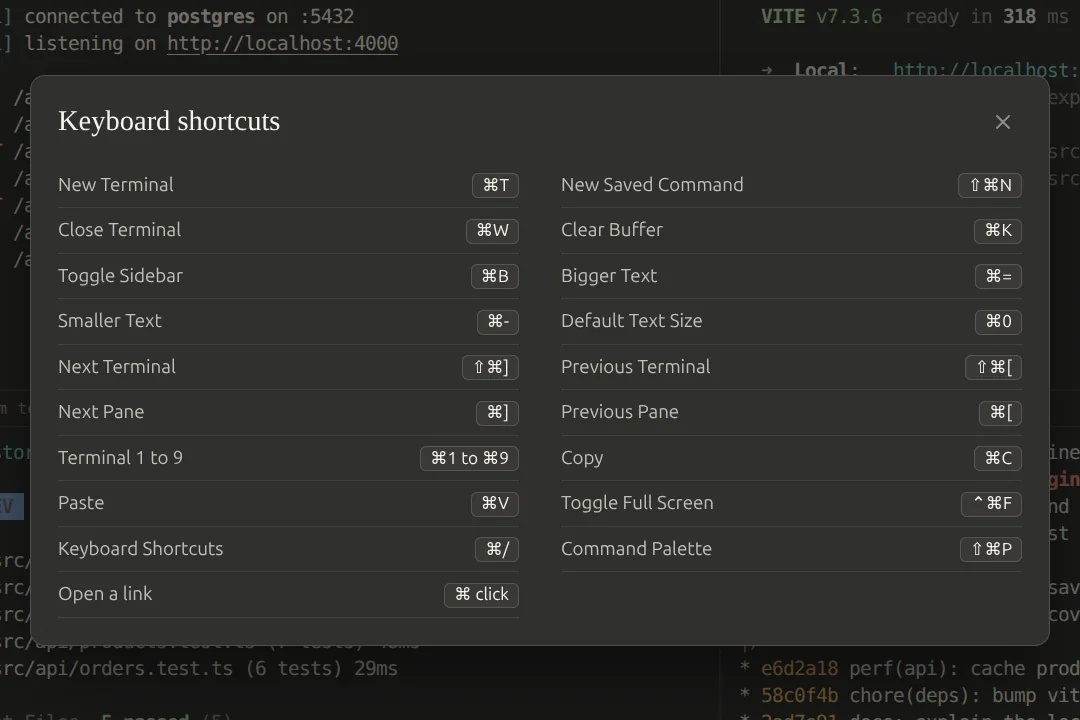Click the 'VITE v7.3.6' text in right pane
Viewport: 1080px width, 720px height.
pos(821,16)
